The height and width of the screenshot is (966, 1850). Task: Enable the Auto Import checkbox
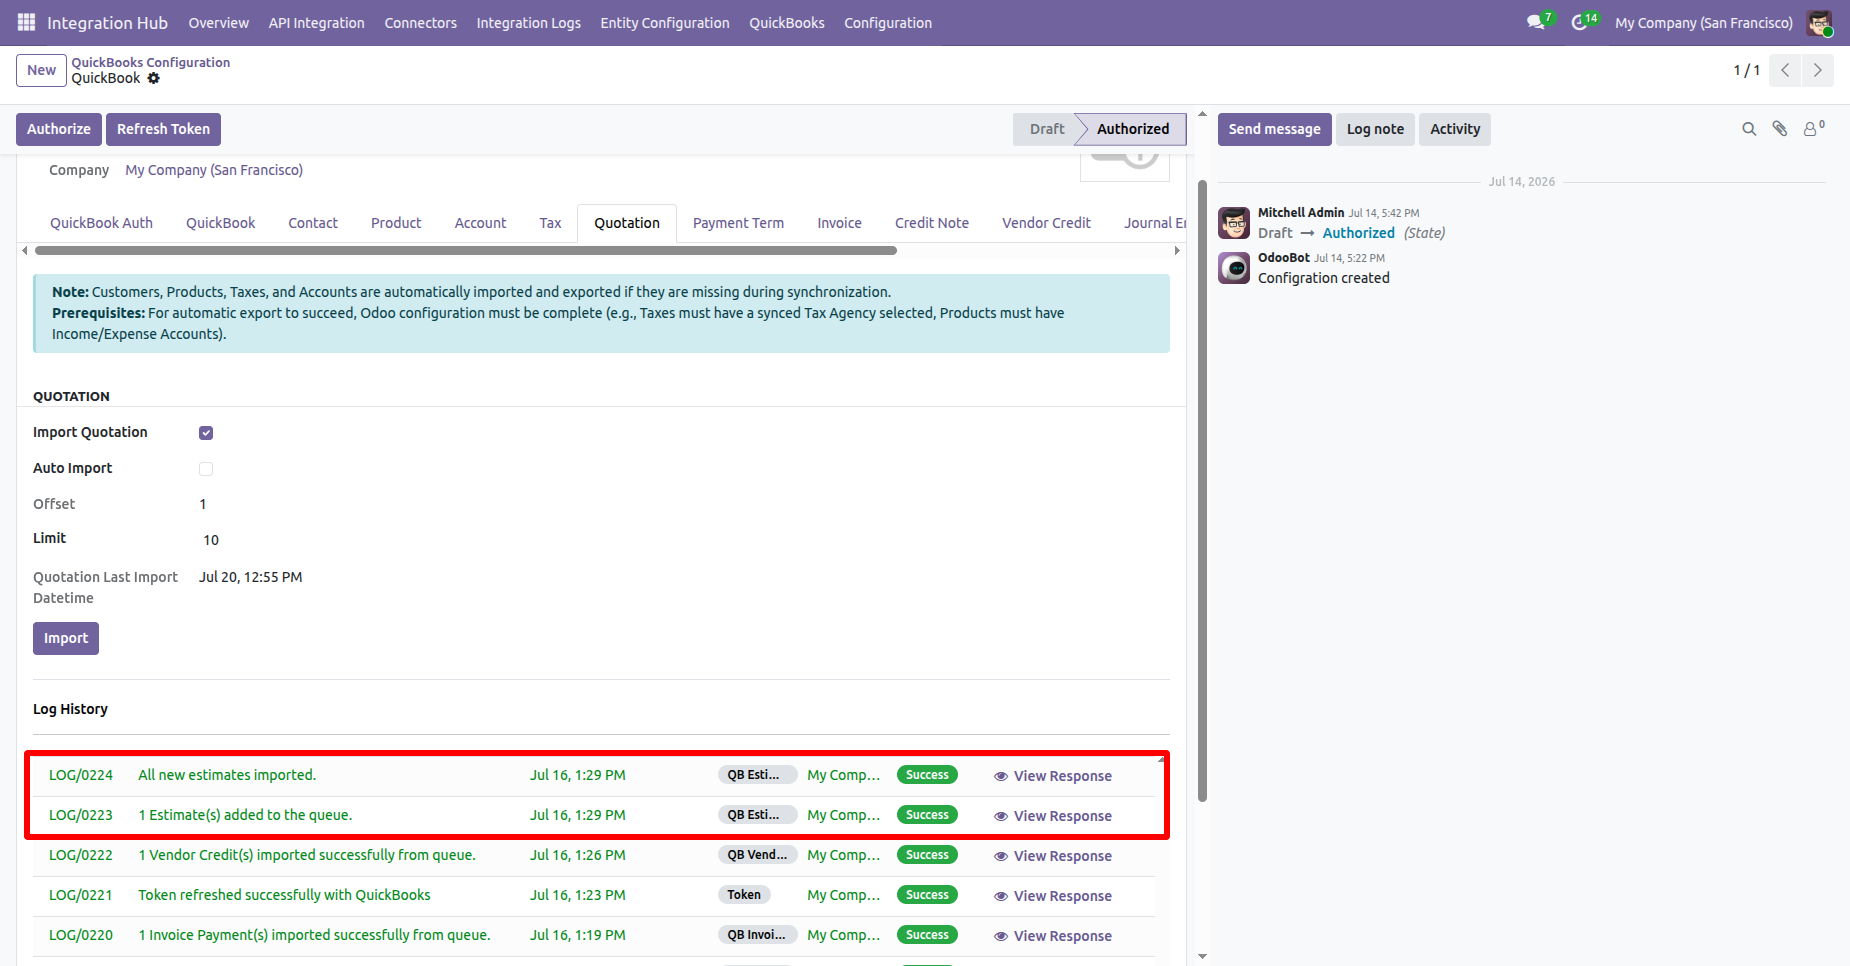206,469
